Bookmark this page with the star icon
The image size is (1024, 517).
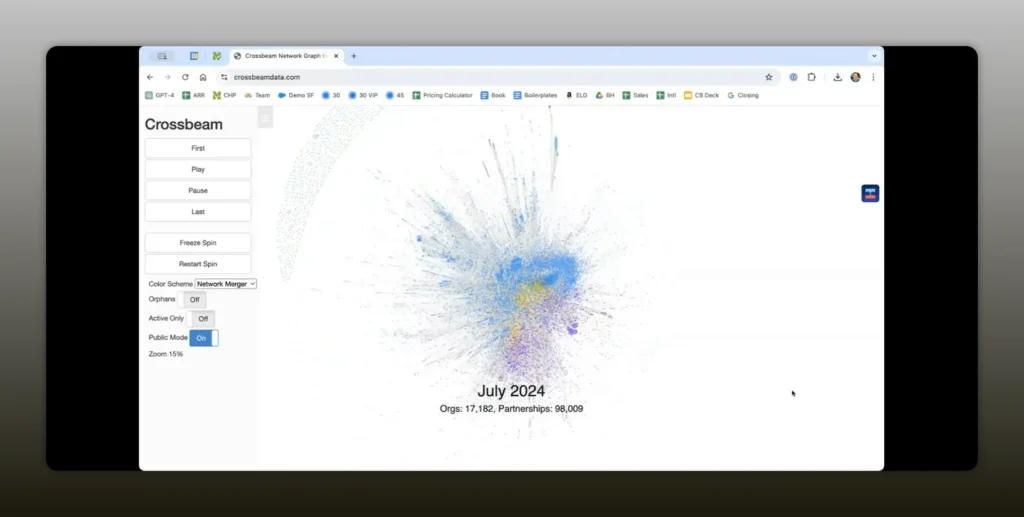tap(769, 77)
